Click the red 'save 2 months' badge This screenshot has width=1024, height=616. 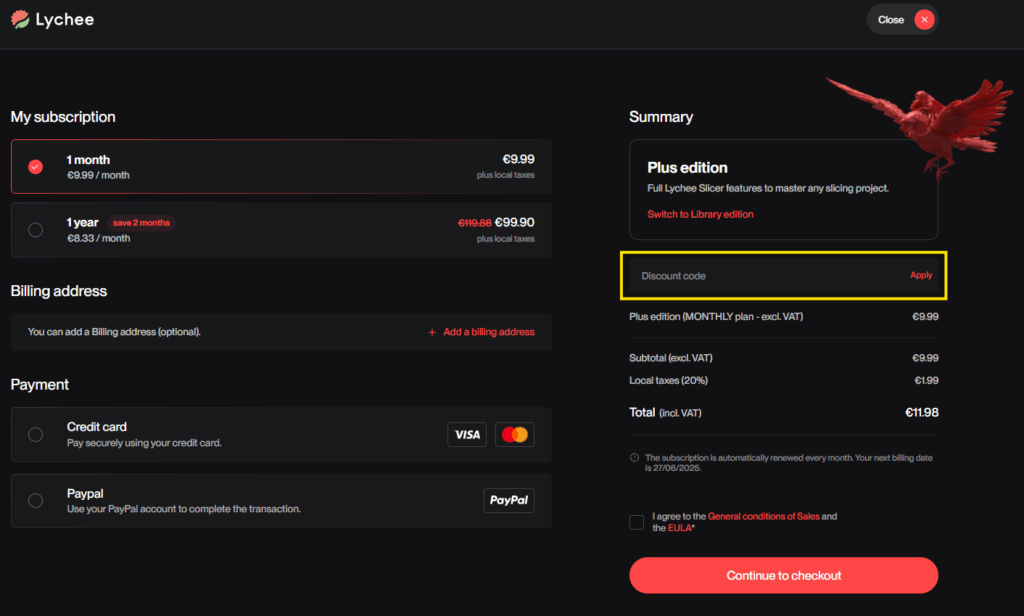(x=141, y=222)
